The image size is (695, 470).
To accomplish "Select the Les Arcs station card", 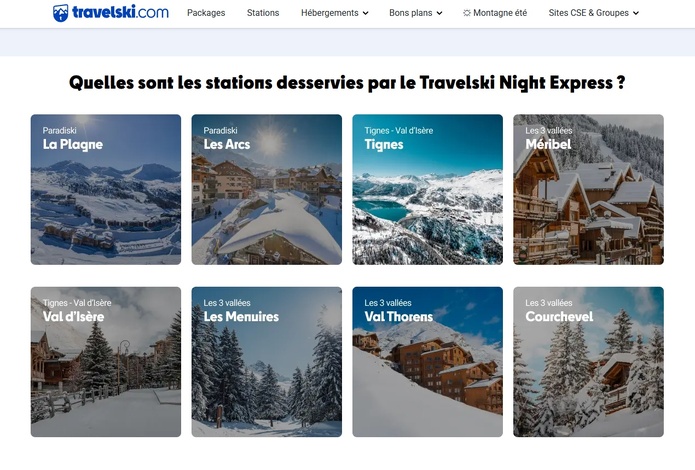I will (267, 189).
